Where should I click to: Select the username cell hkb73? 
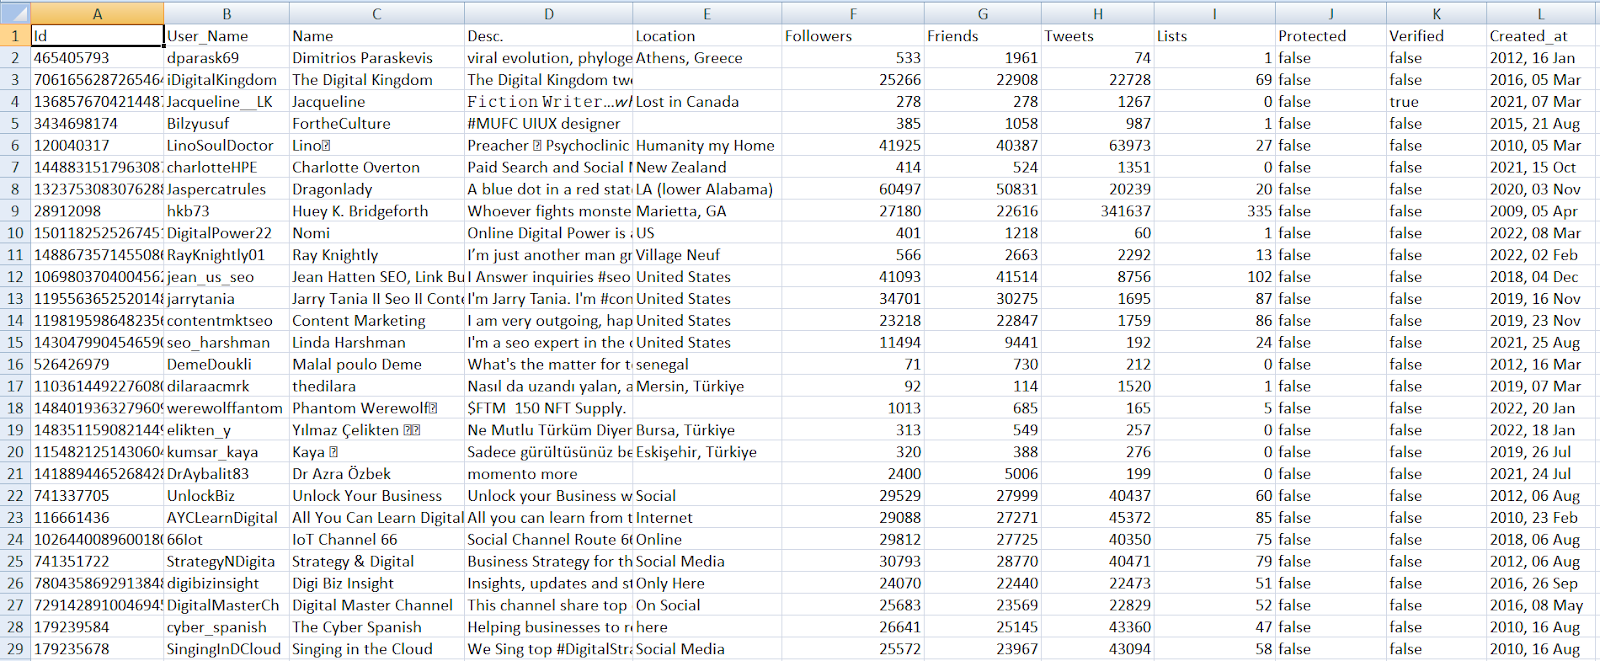click(226, 211)
